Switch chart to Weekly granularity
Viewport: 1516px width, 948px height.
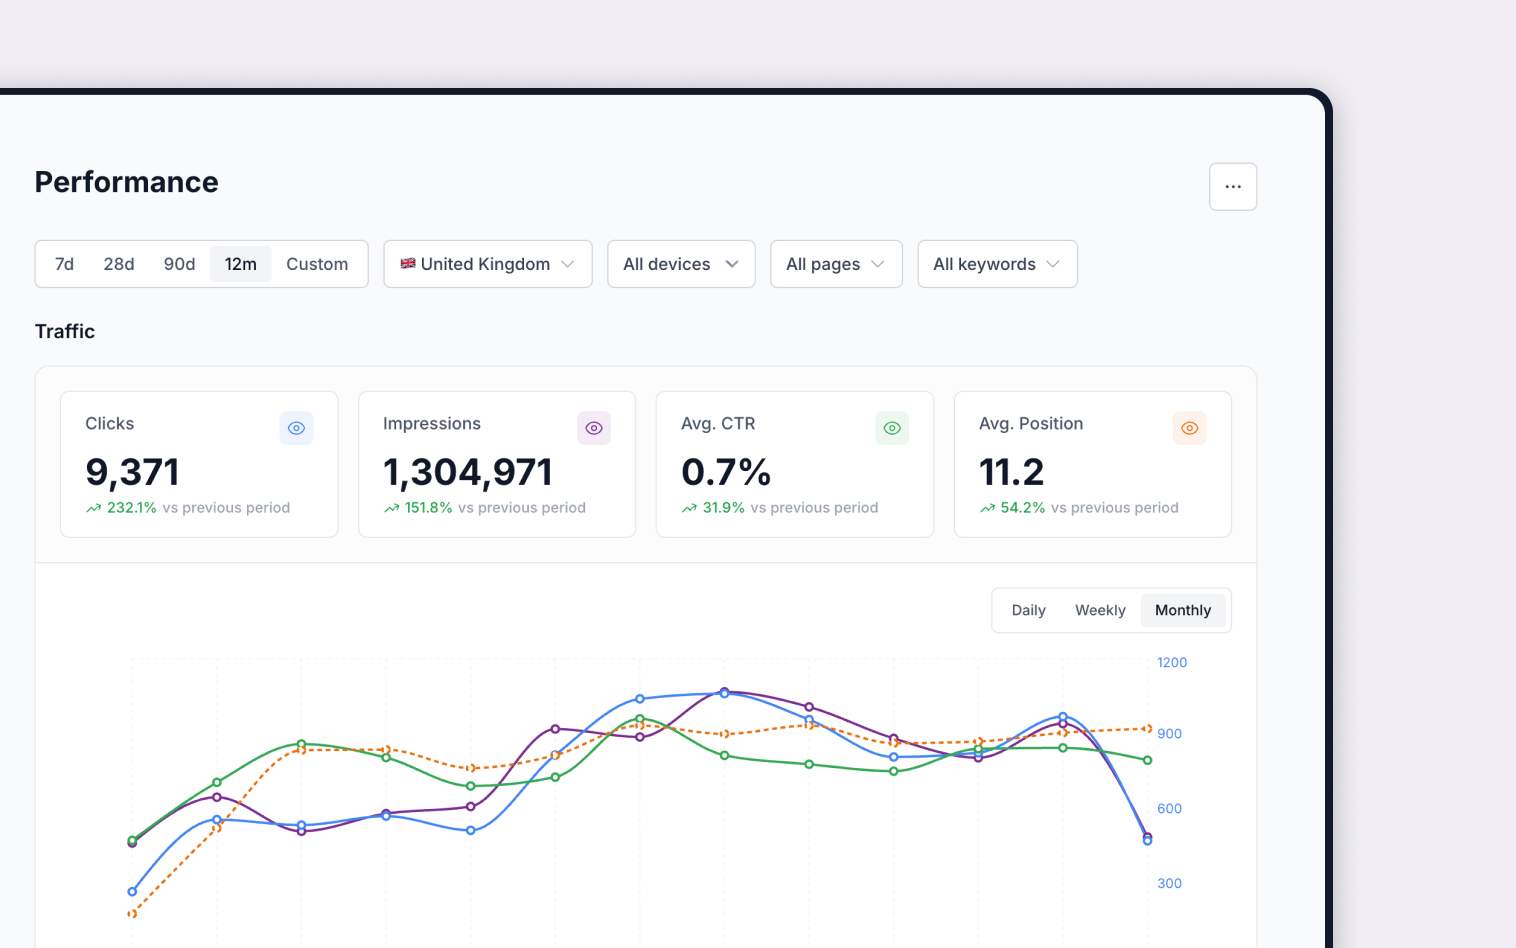click(x=1100, y=610)
